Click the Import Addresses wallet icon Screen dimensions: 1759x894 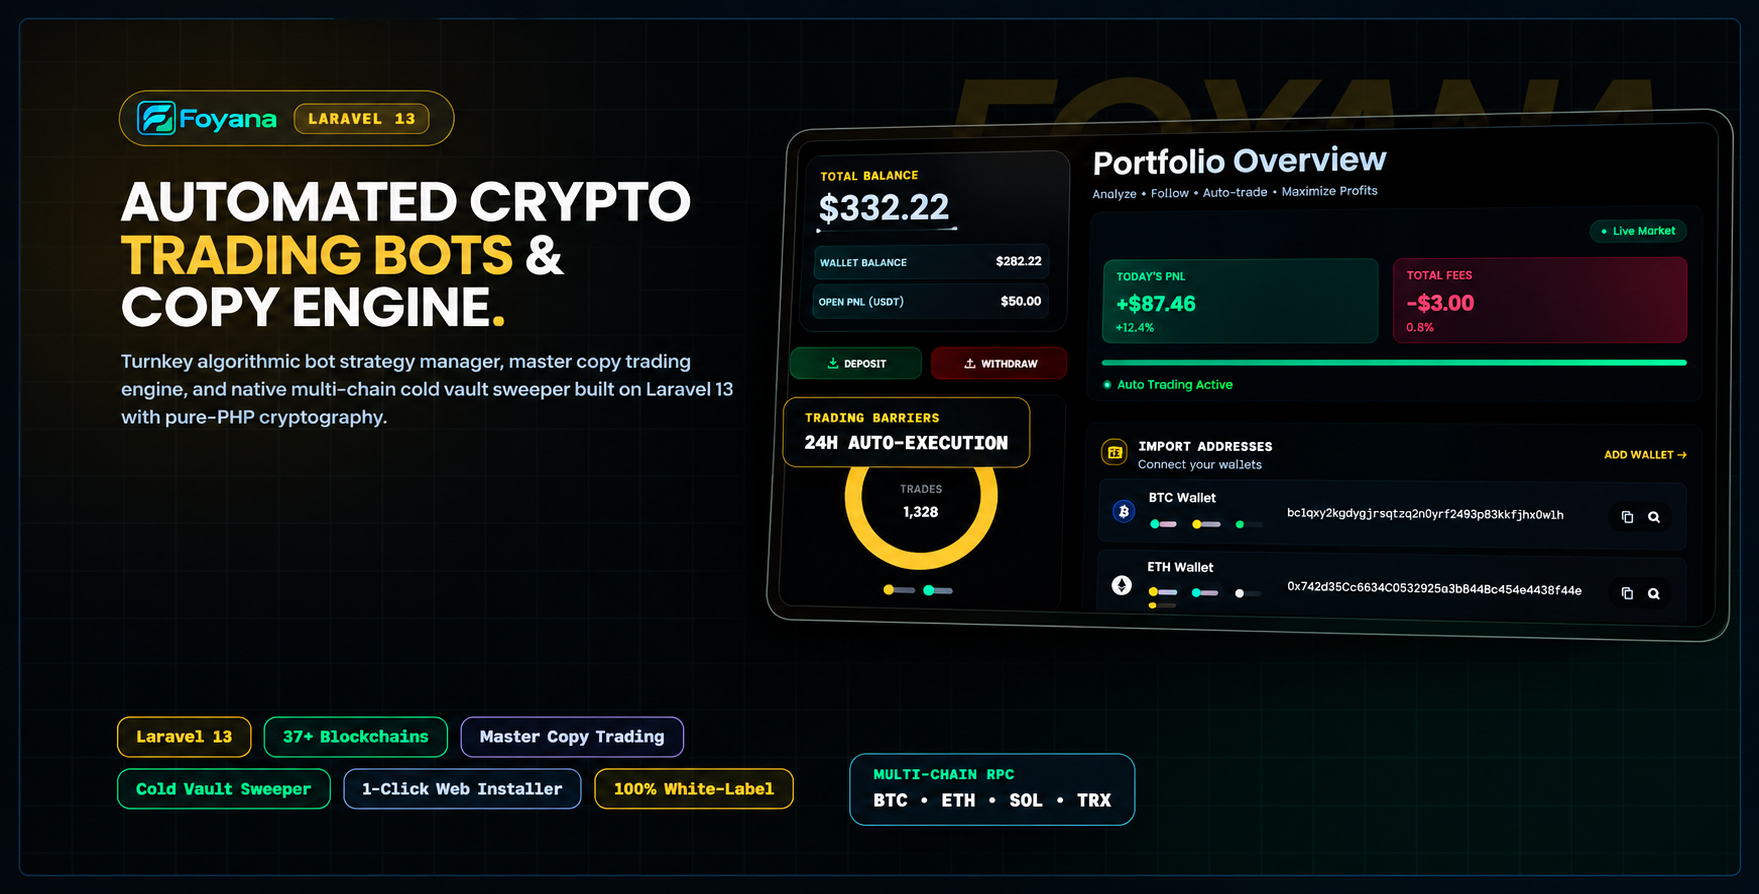1114,453
